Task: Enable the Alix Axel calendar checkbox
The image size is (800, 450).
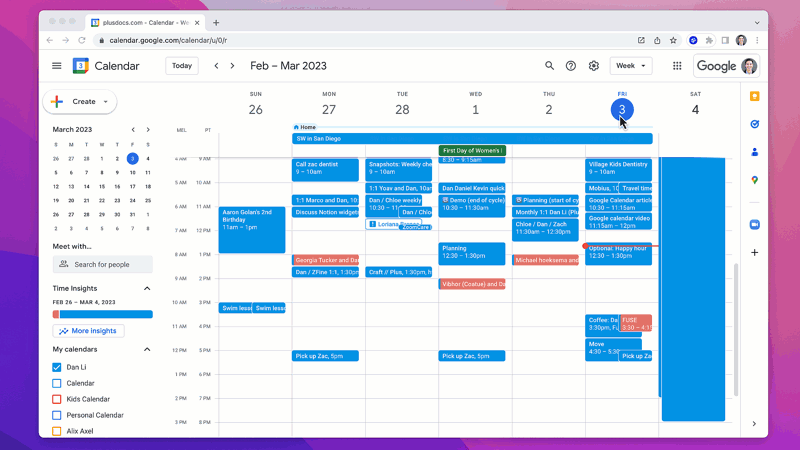Action: tap(57, 431)
